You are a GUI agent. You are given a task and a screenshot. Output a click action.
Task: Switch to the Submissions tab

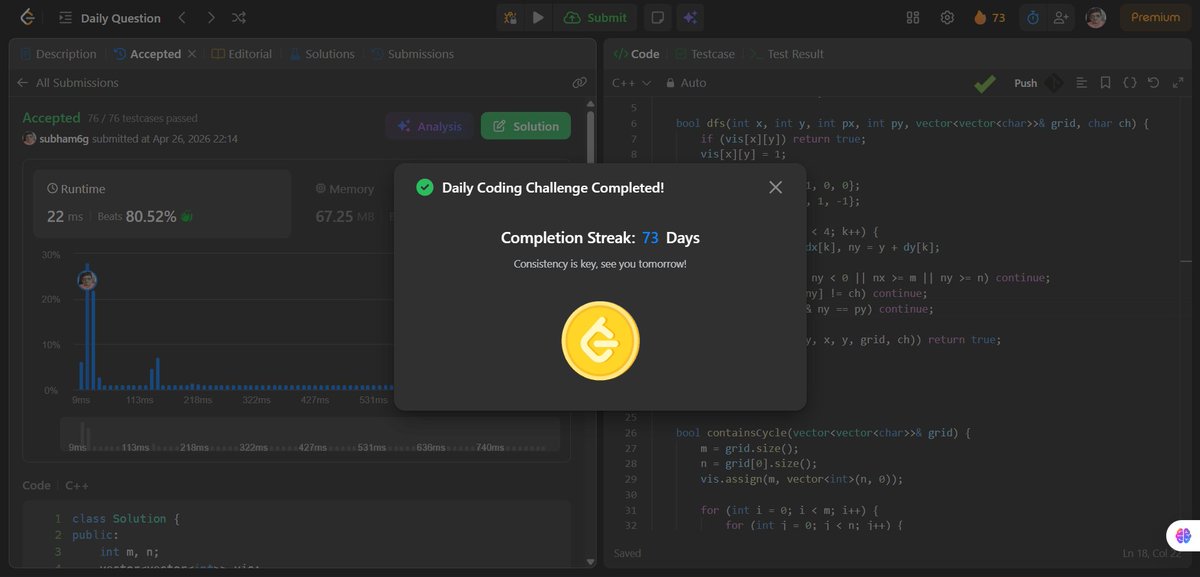pos(411,54)
